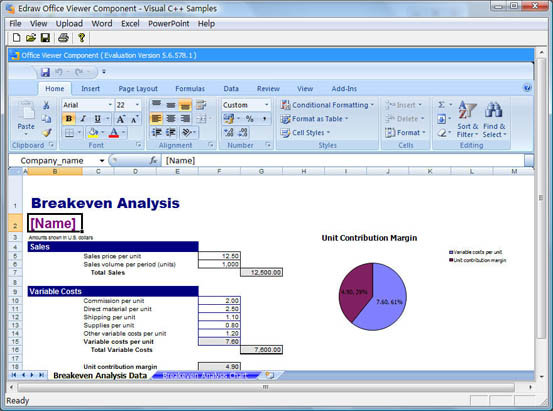
Task: Click the horizontal scrollbar thumb
Action: click(x=266, y=387)
